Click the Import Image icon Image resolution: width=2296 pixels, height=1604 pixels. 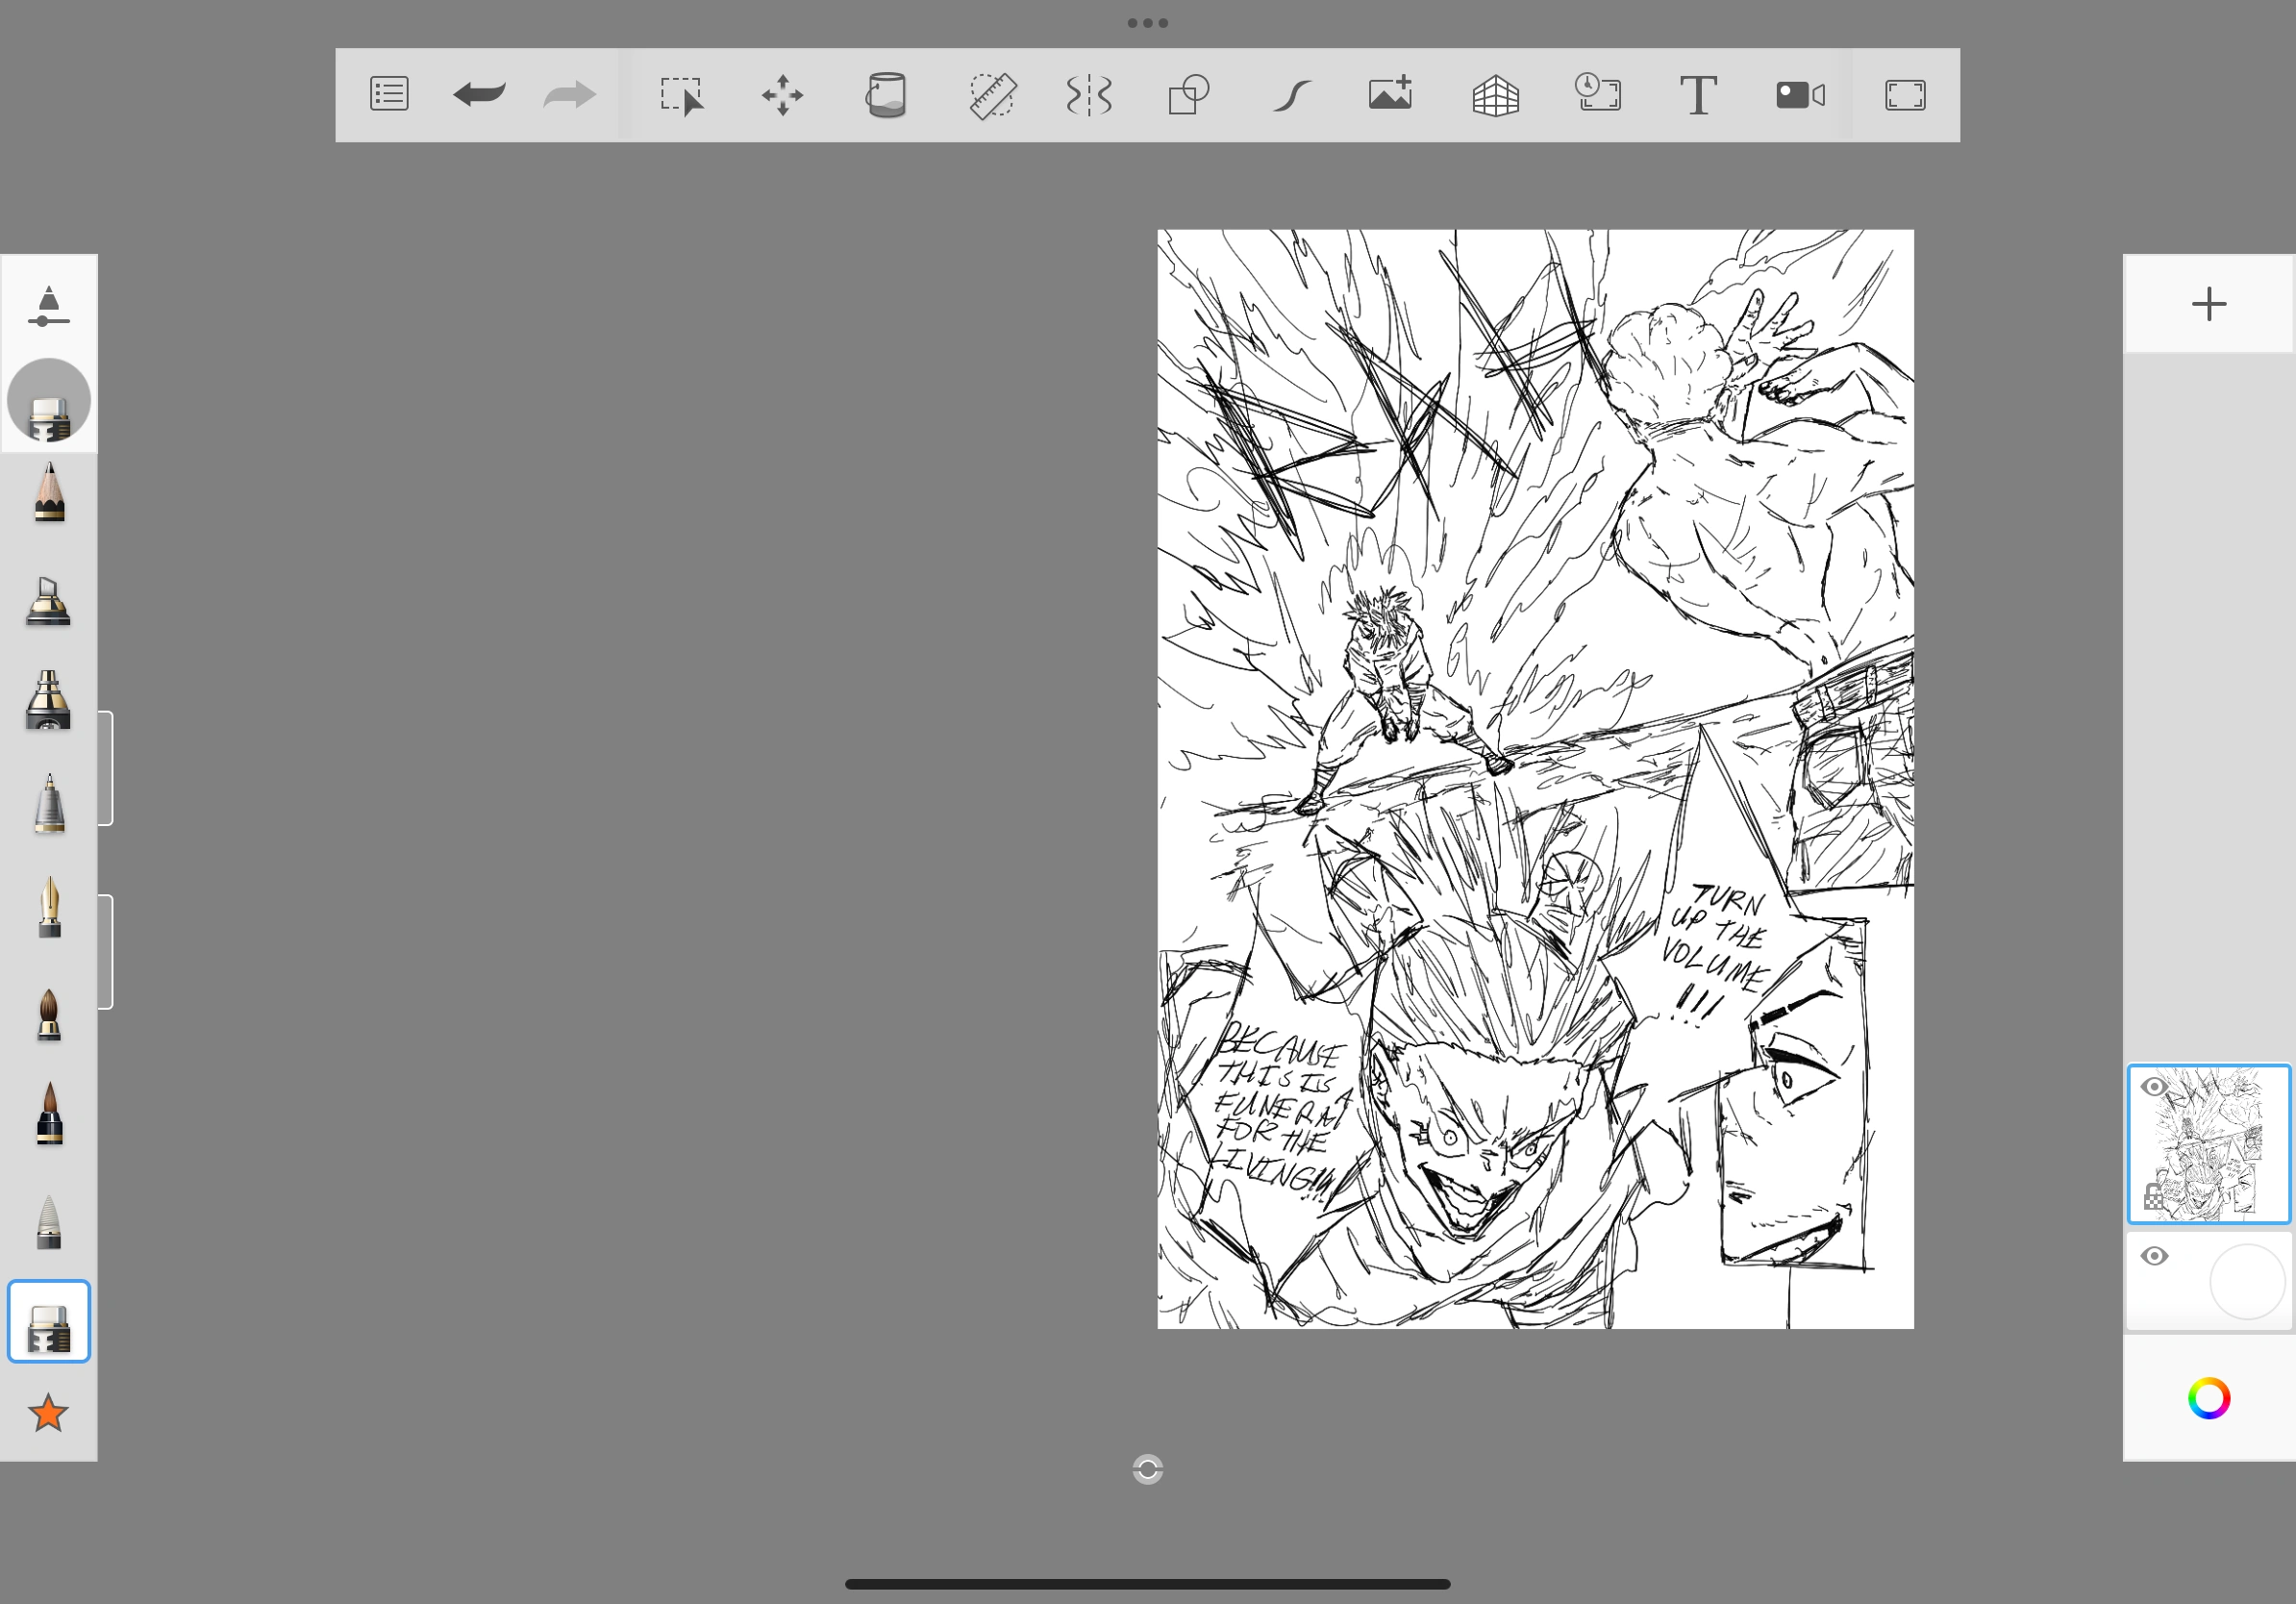click(x=1390, y=94)
